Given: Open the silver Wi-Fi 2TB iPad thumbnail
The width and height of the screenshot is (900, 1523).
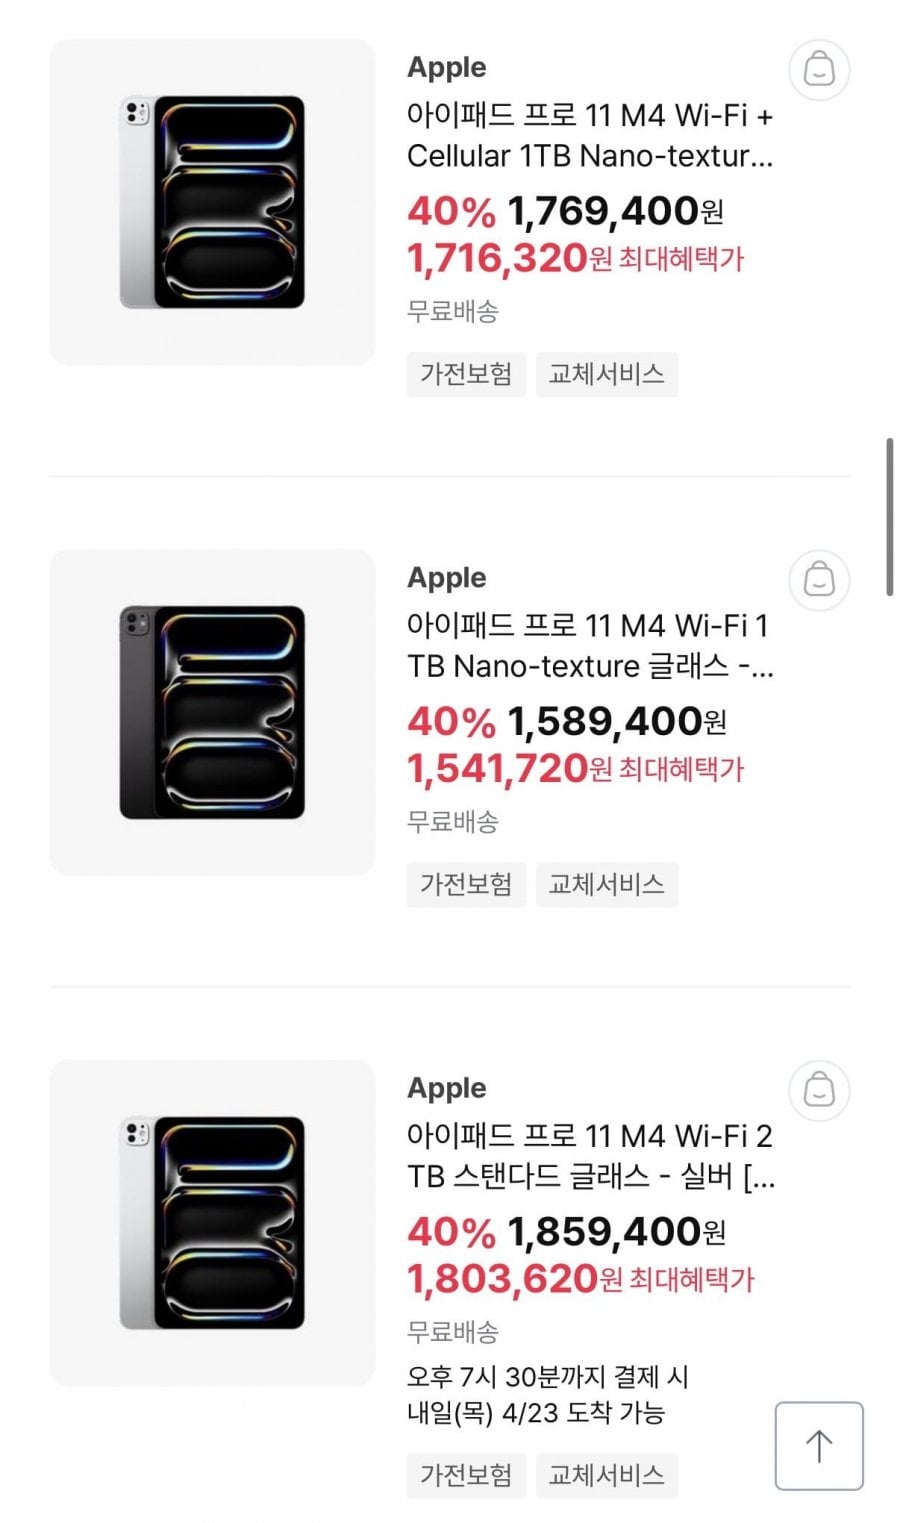Looking at the screenshot, I should coord(212,1222).
